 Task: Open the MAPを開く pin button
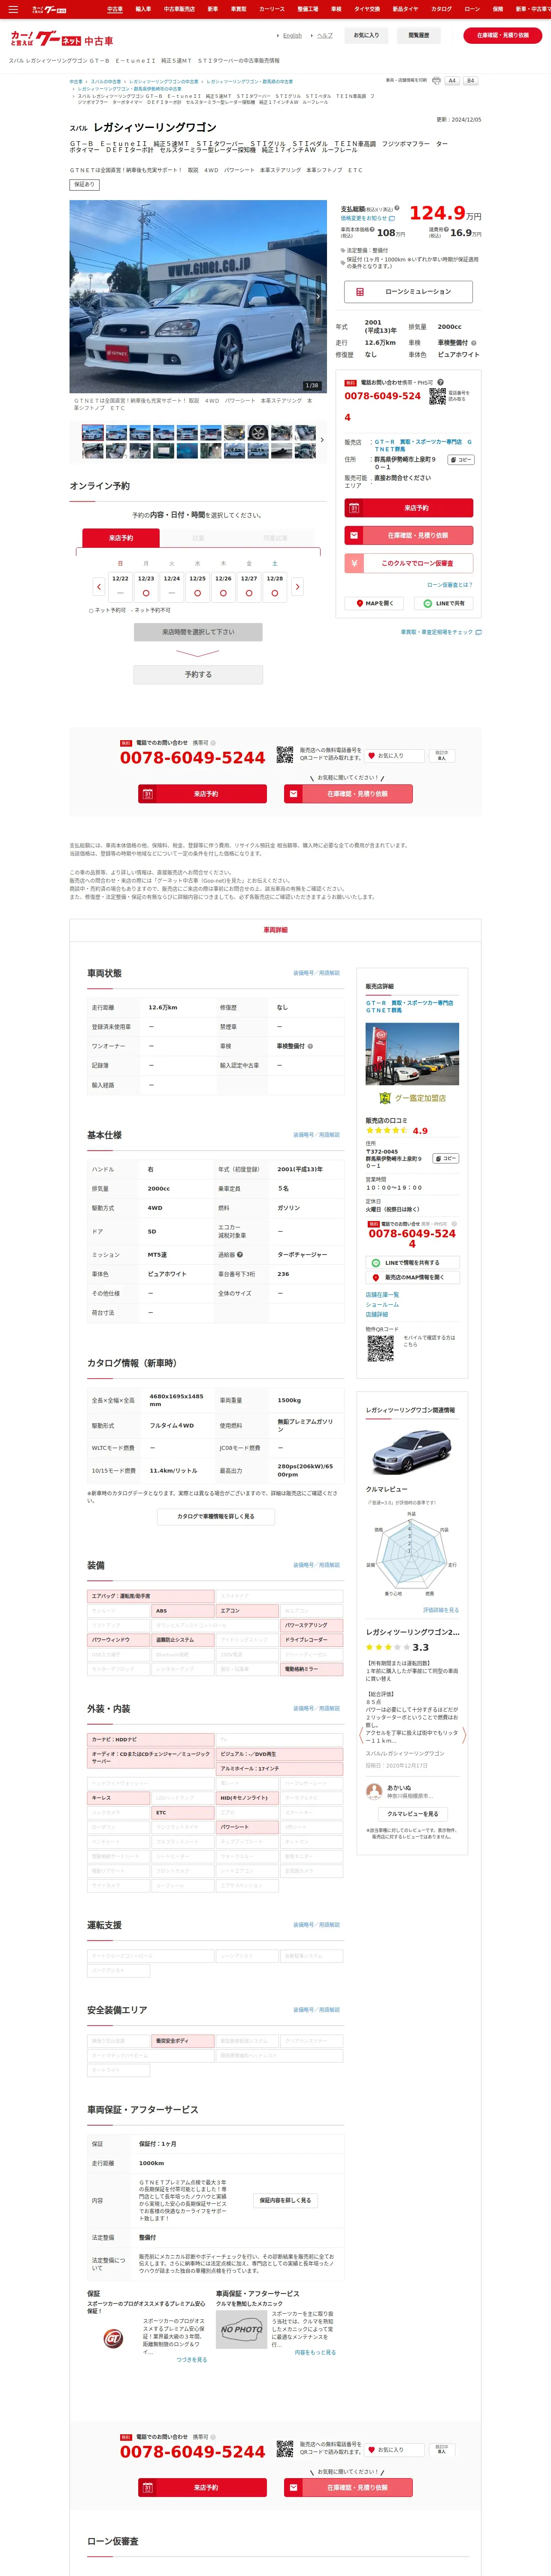coord(374,604)
